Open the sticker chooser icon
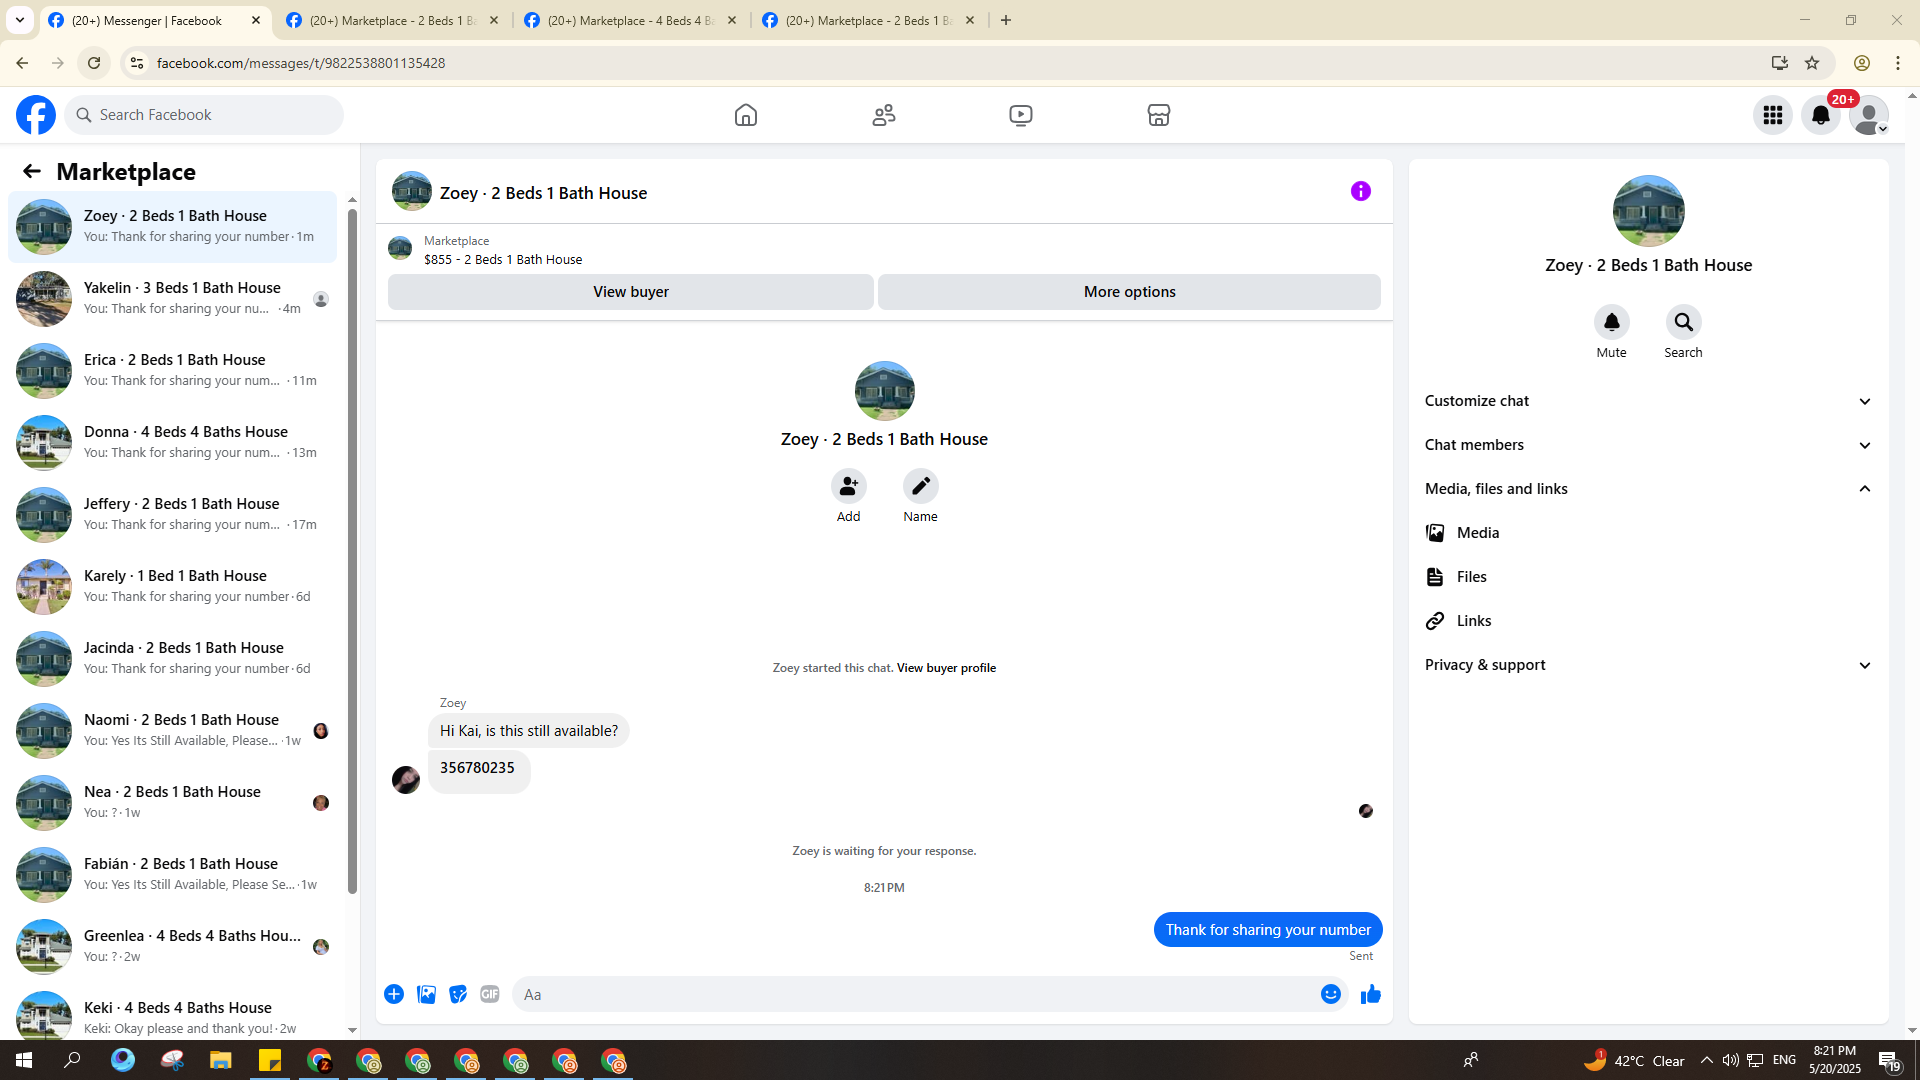The image size is (1920, 1080). 458,994
